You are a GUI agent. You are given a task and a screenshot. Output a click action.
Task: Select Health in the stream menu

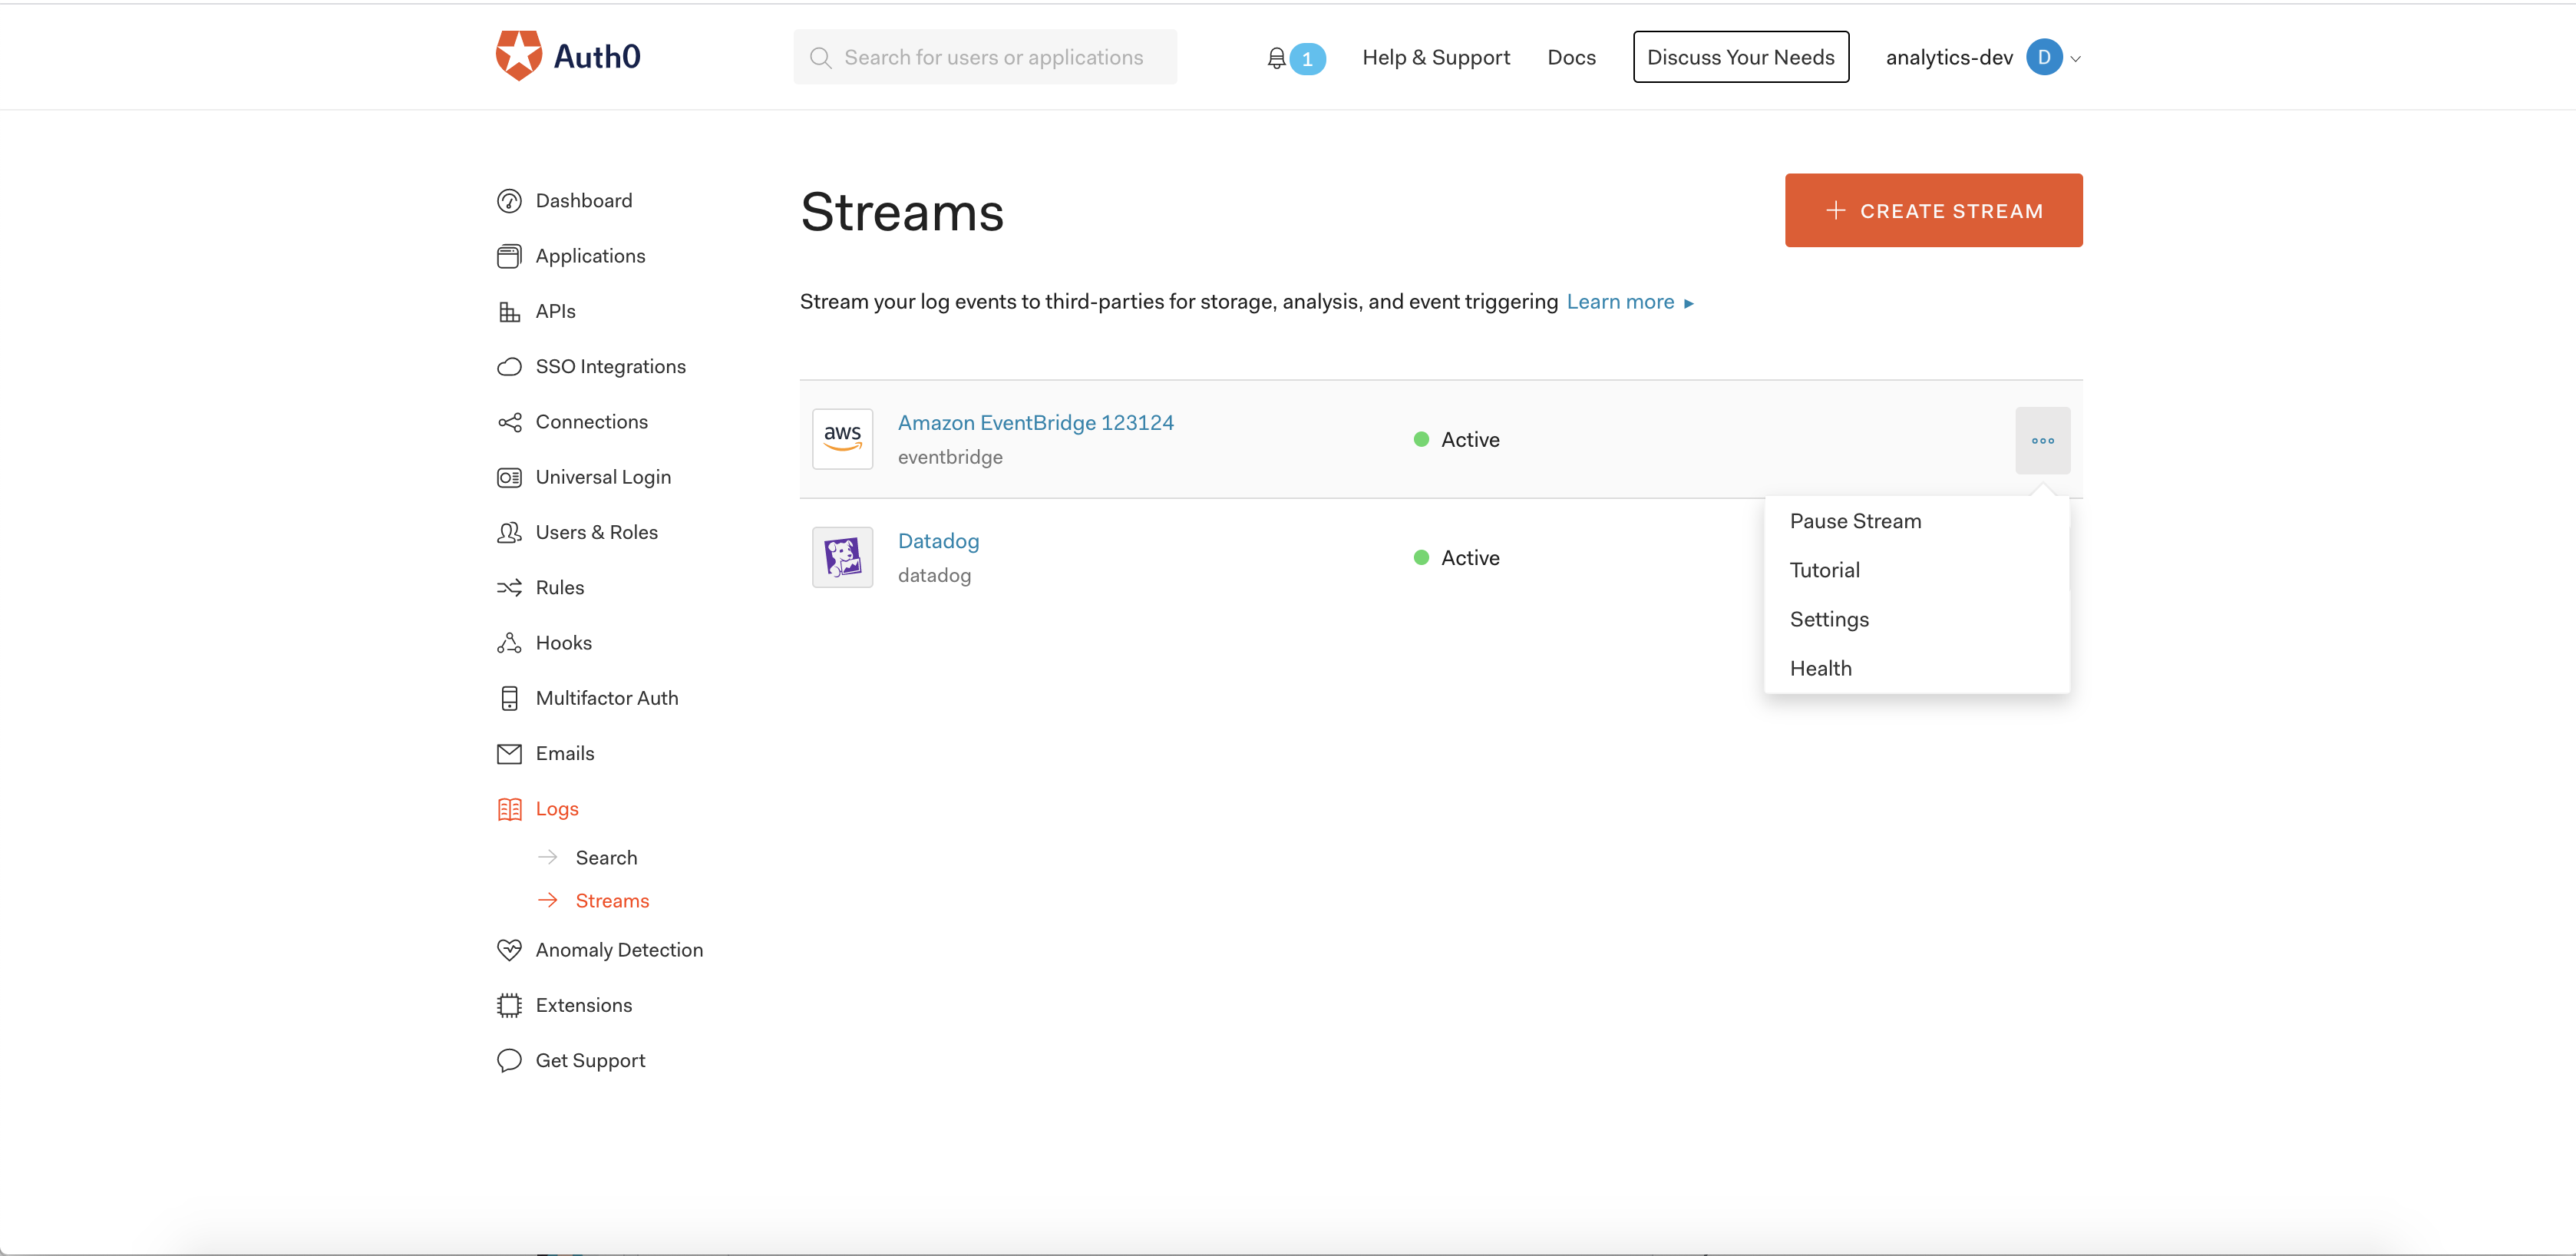(1820, 668)
